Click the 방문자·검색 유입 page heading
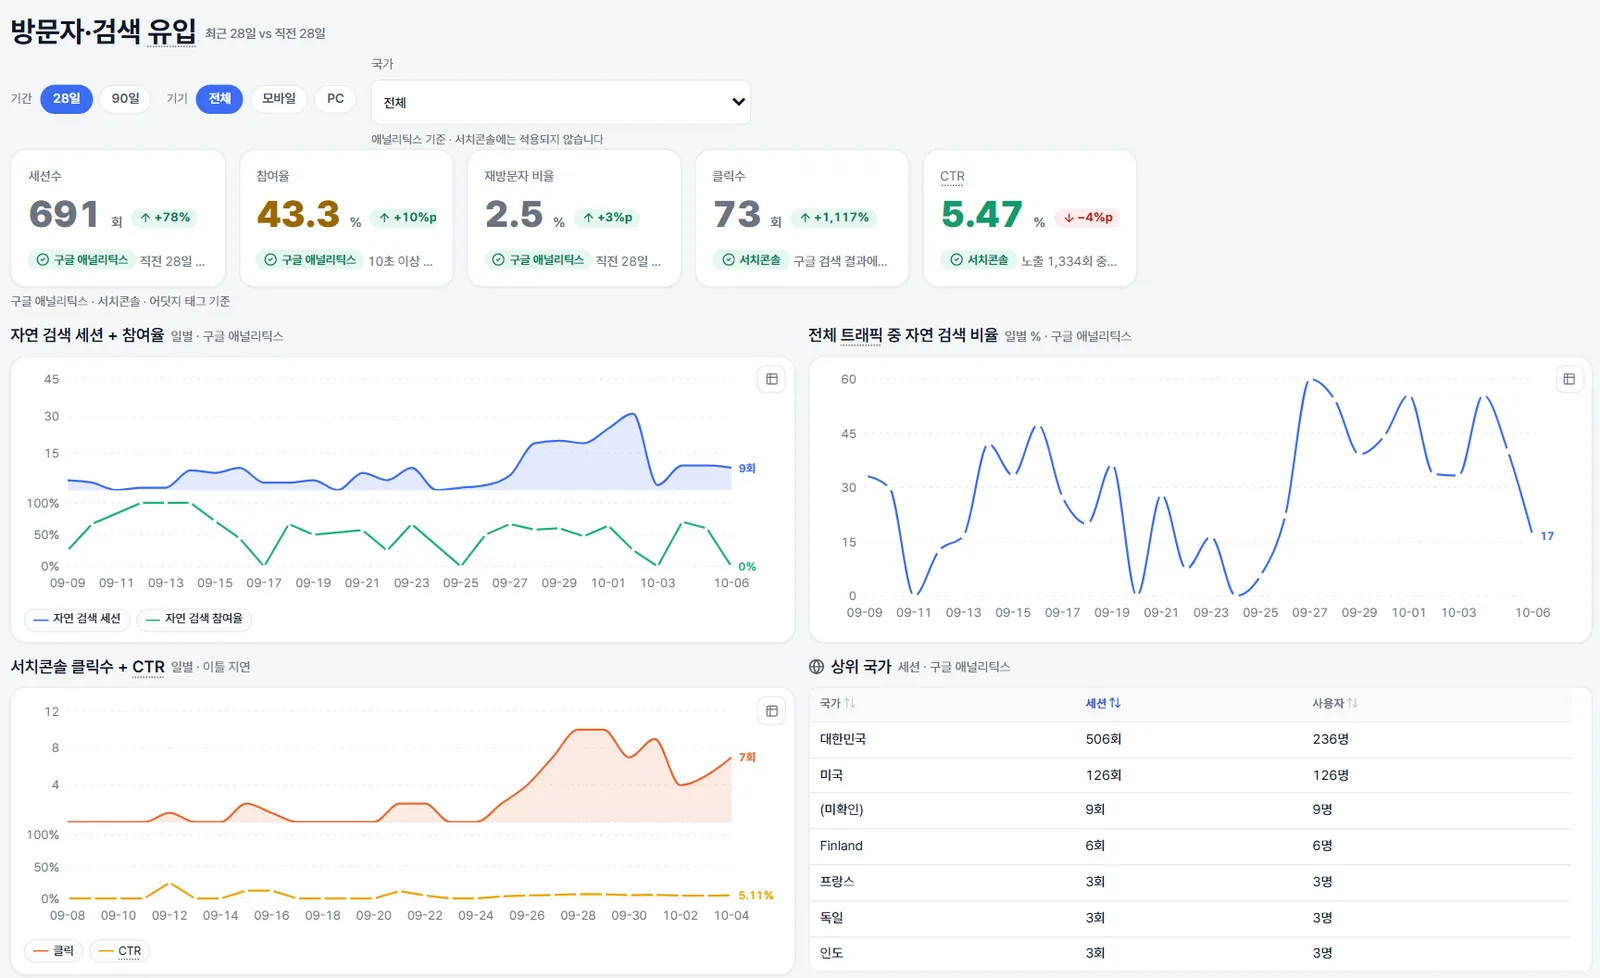Screen dimensions: 1600x978 click(x=103, y=31)
